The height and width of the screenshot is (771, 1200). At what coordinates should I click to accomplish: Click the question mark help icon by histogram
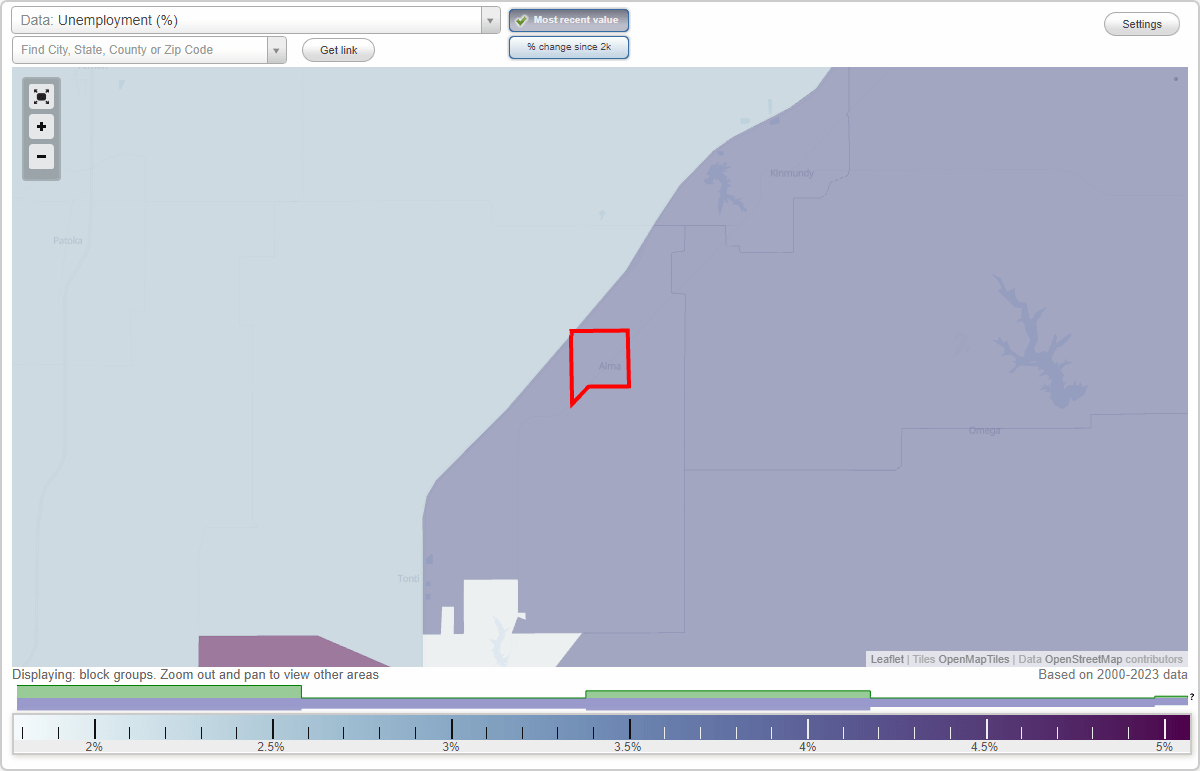(1191, 697)
